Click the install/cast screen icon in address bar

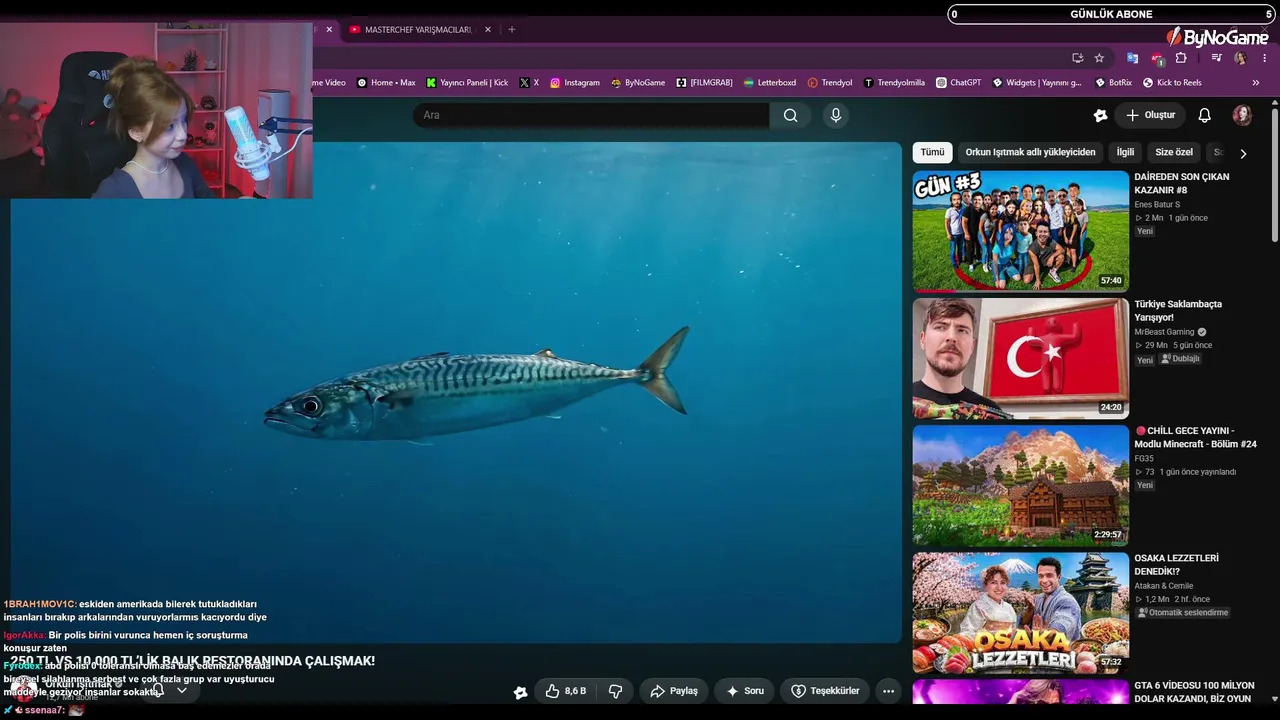(x=1077, y=58)
